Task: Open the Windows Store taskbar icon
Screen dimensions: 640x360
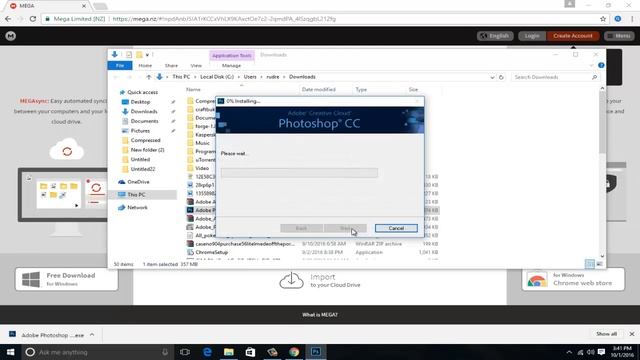Action: click(250, 352)
